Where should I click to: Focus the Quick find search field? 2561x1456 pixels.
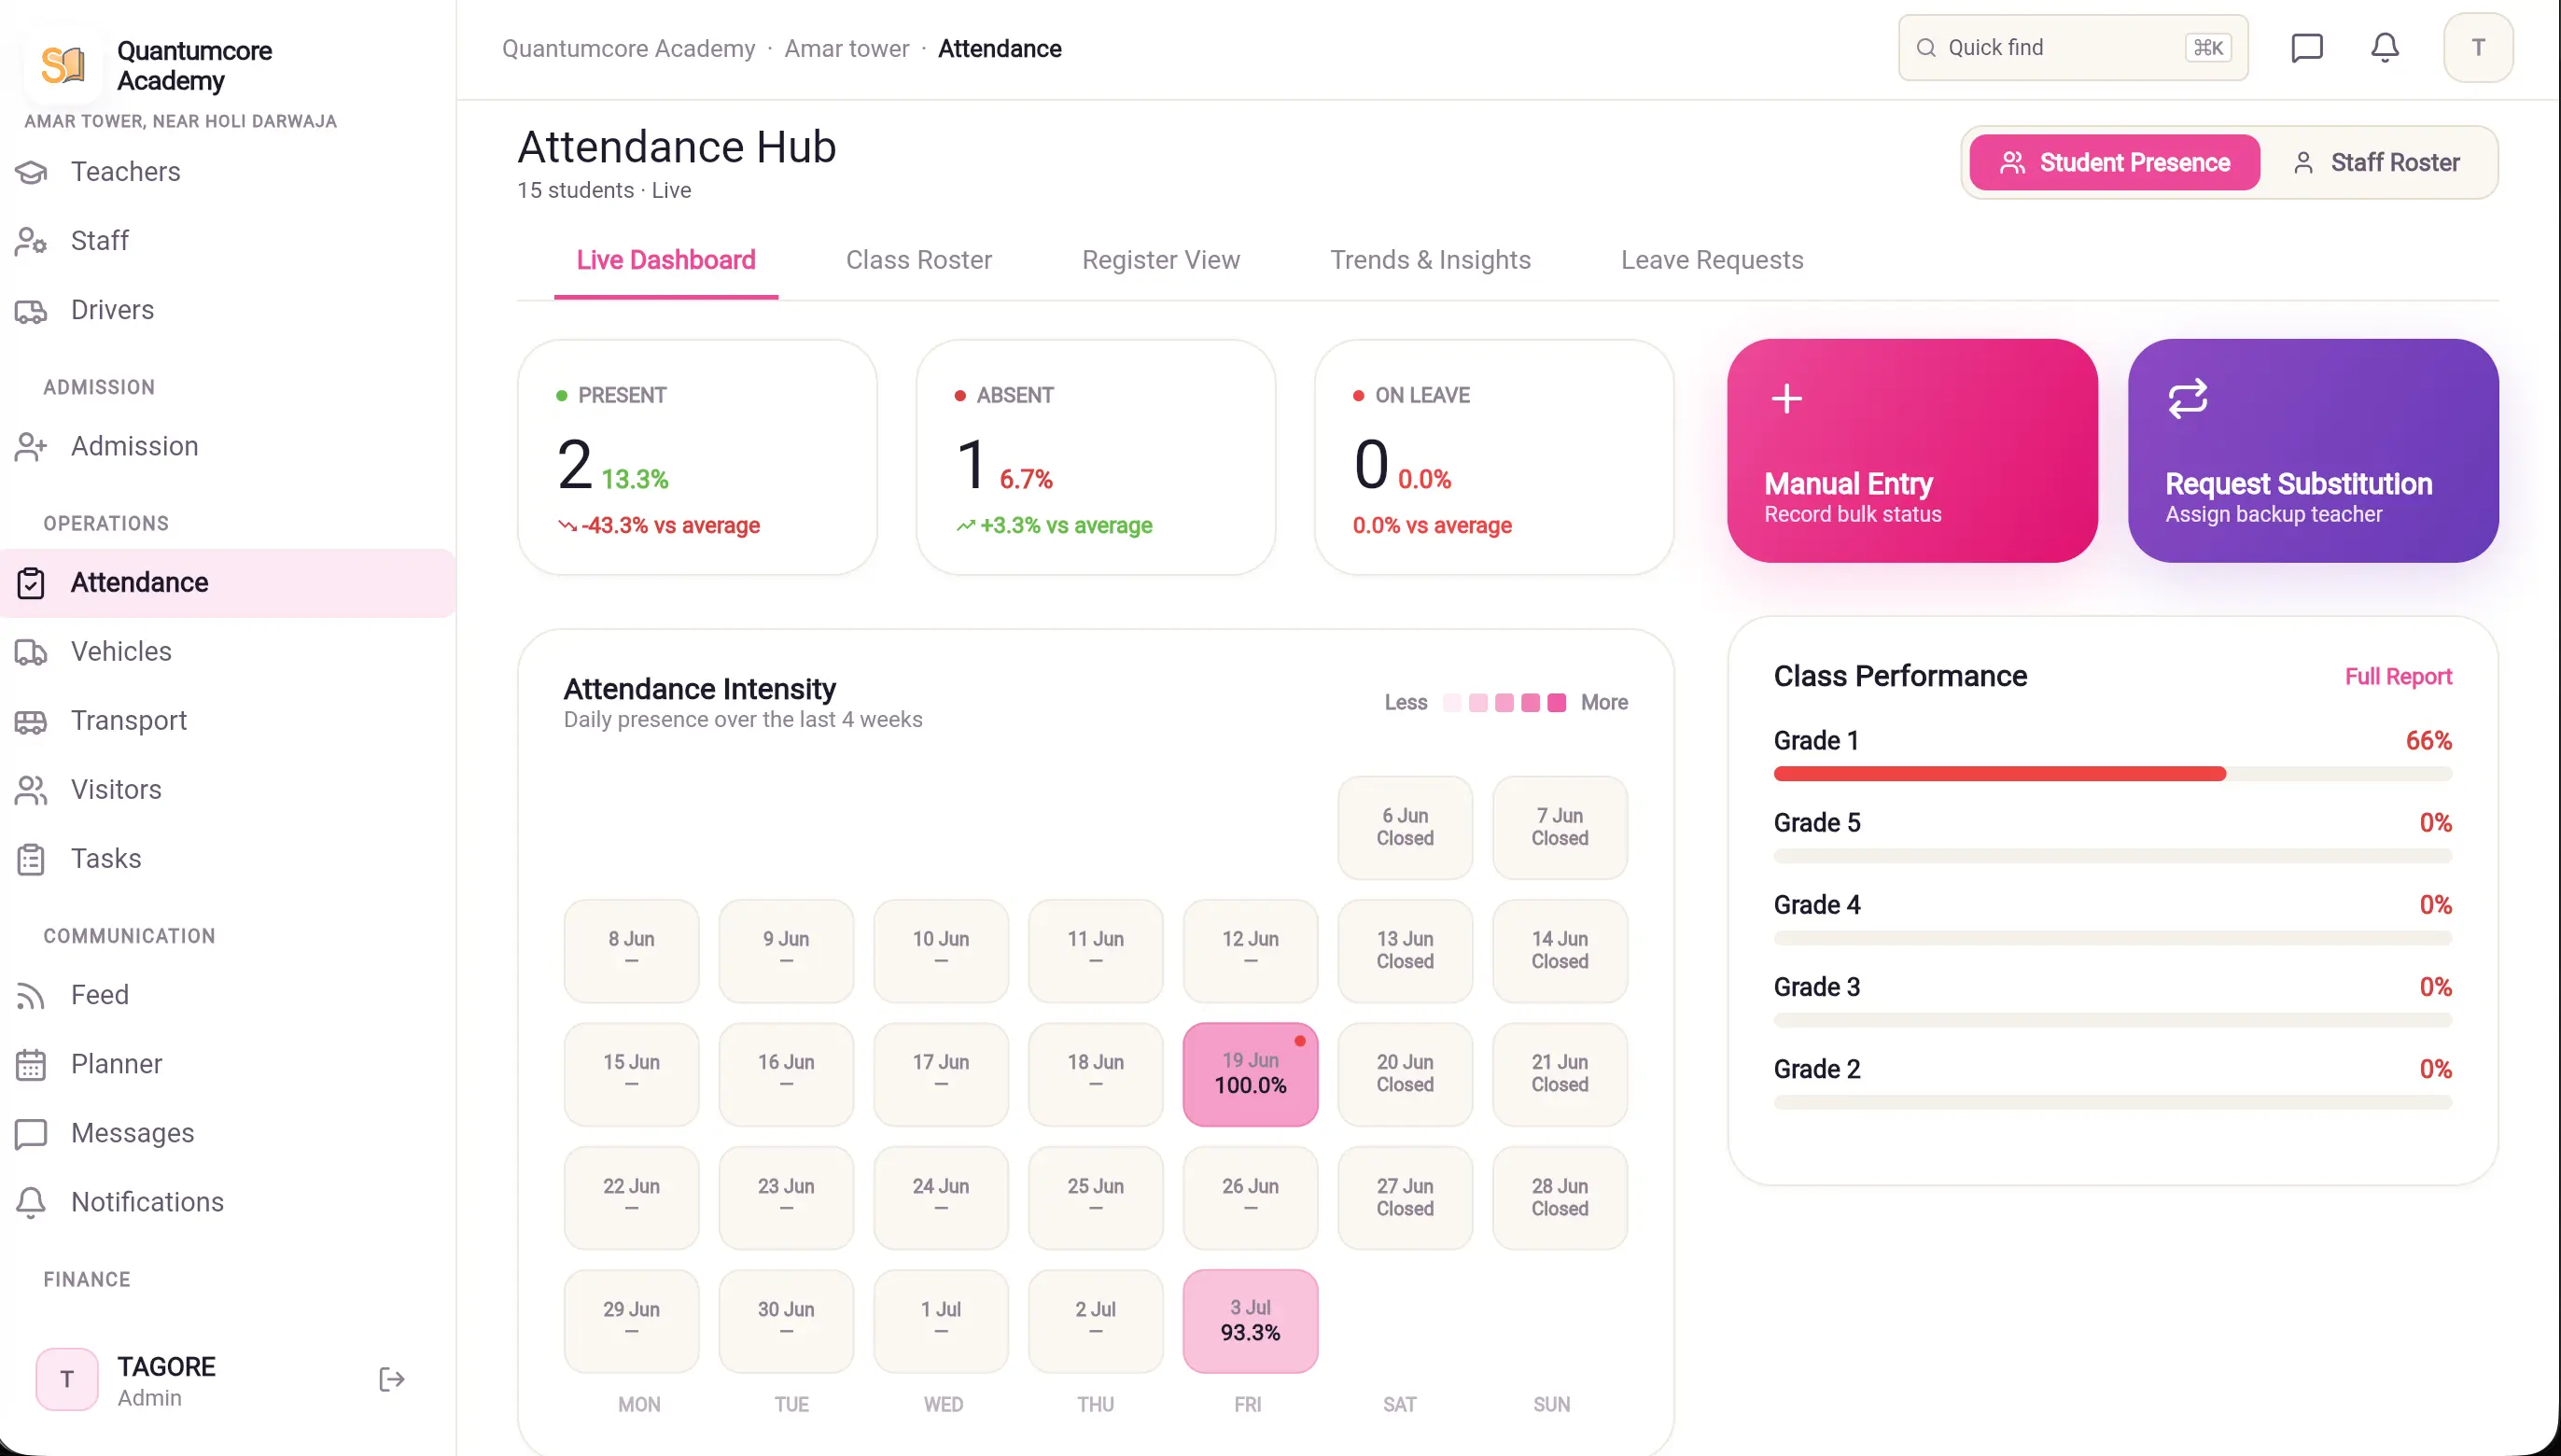point(2073,47)
